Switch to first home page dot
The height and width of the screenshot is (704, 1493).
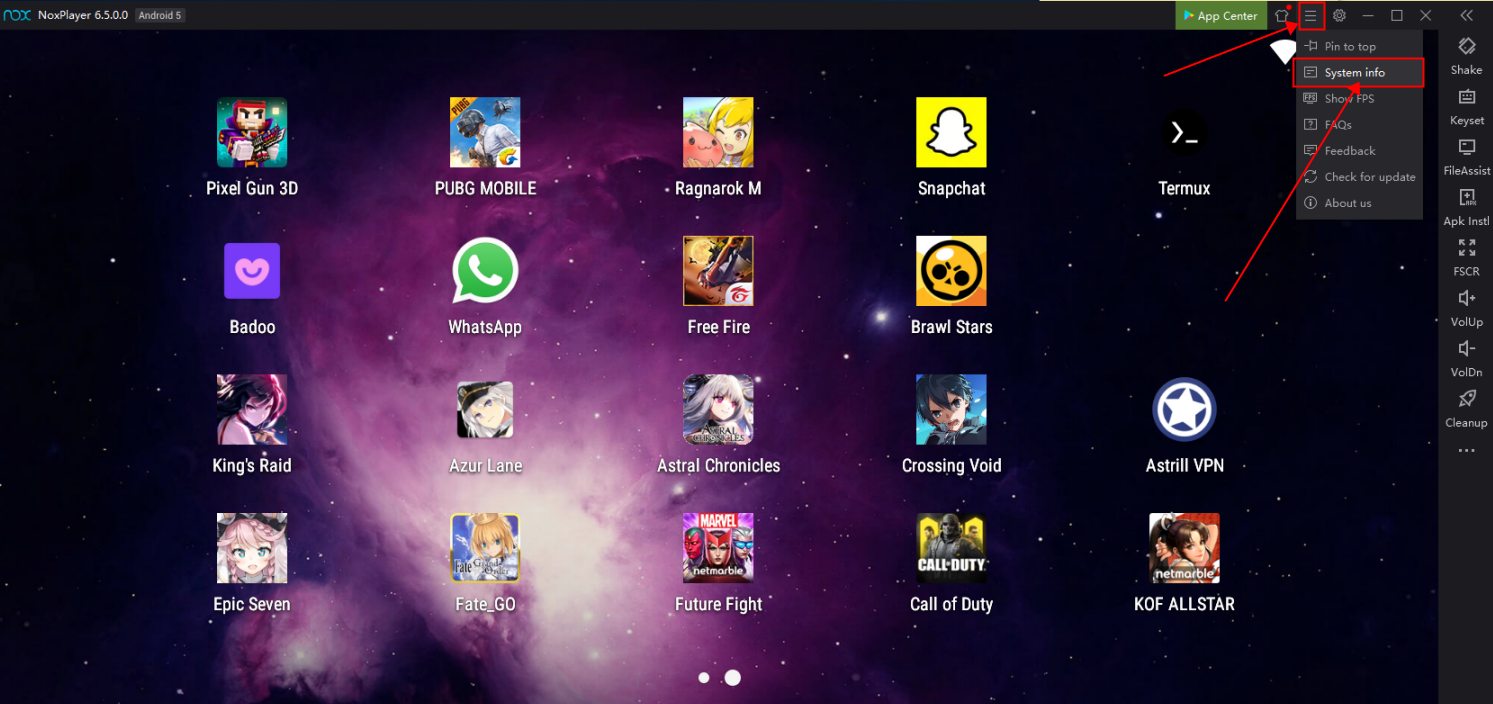pos(704,678)
